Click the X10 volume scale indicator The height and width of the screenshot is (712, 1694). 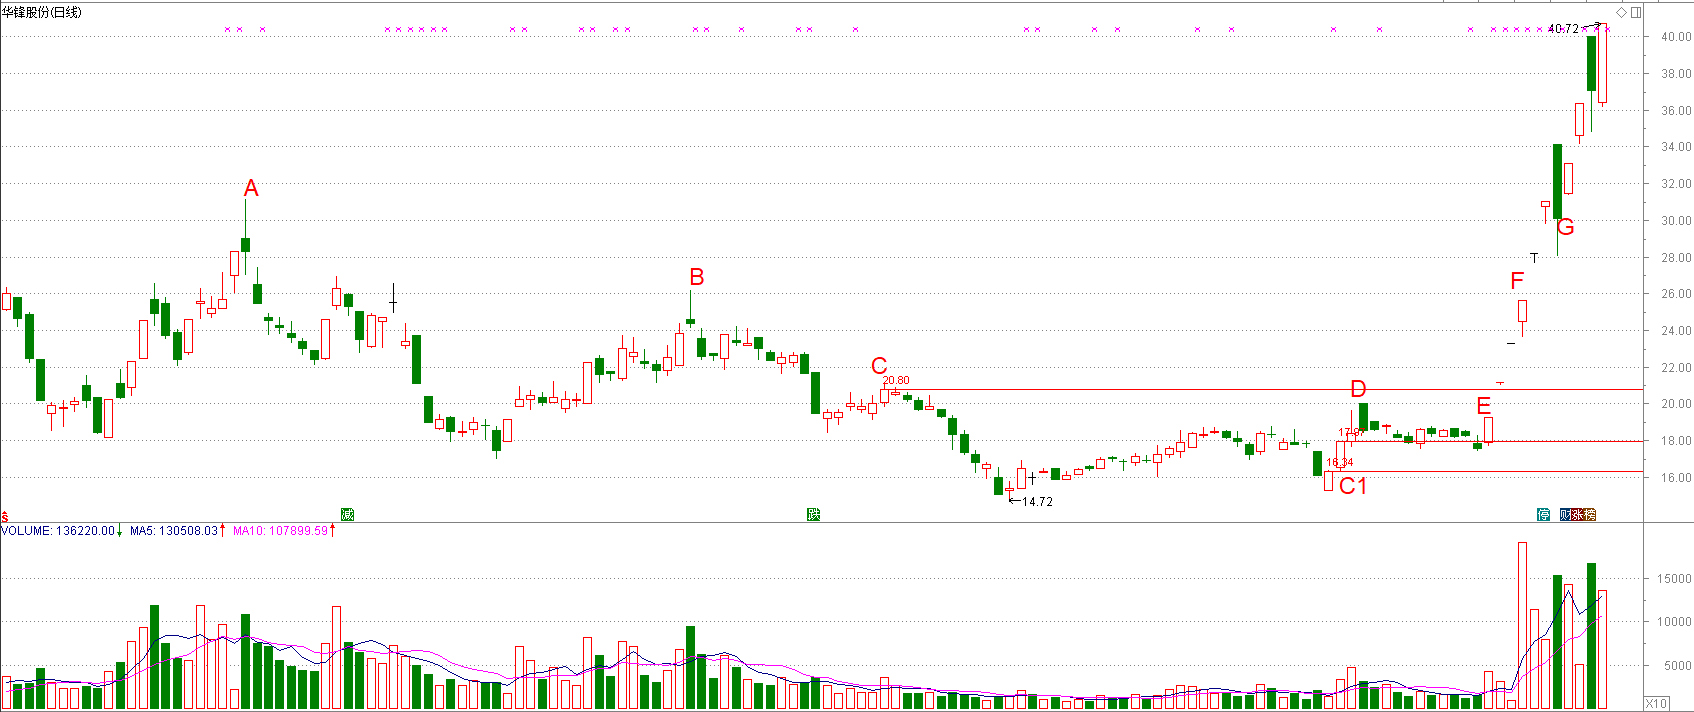click(1656, 704)
